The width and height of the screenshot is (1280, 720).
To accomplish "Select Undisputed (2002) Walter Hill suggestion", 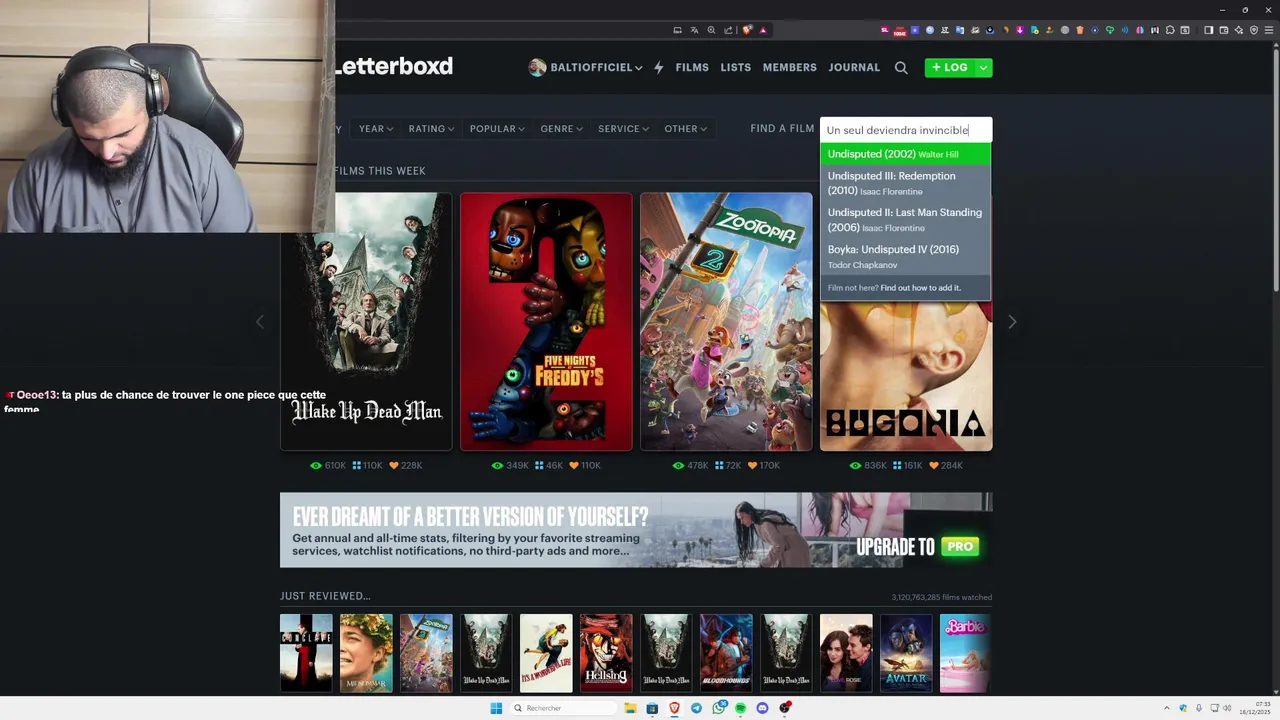I will point(905,154).
